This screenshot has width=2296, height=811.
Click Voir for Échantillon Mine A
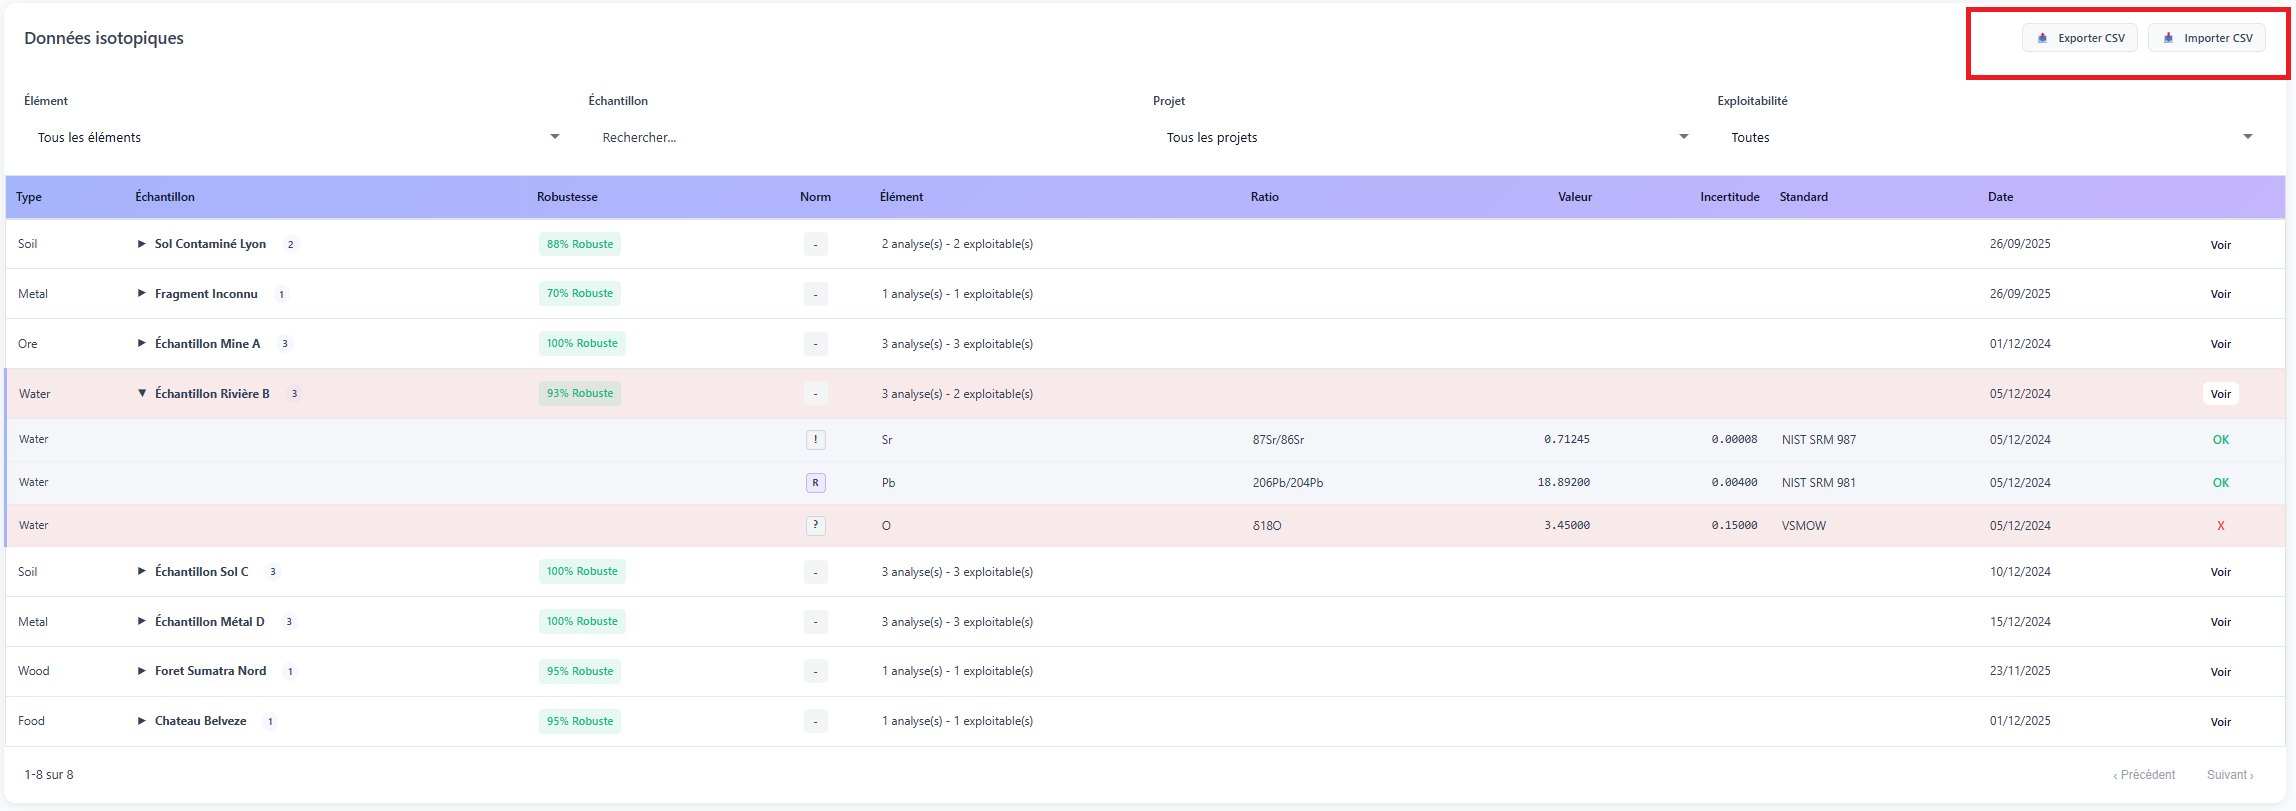click(2220, 344)
